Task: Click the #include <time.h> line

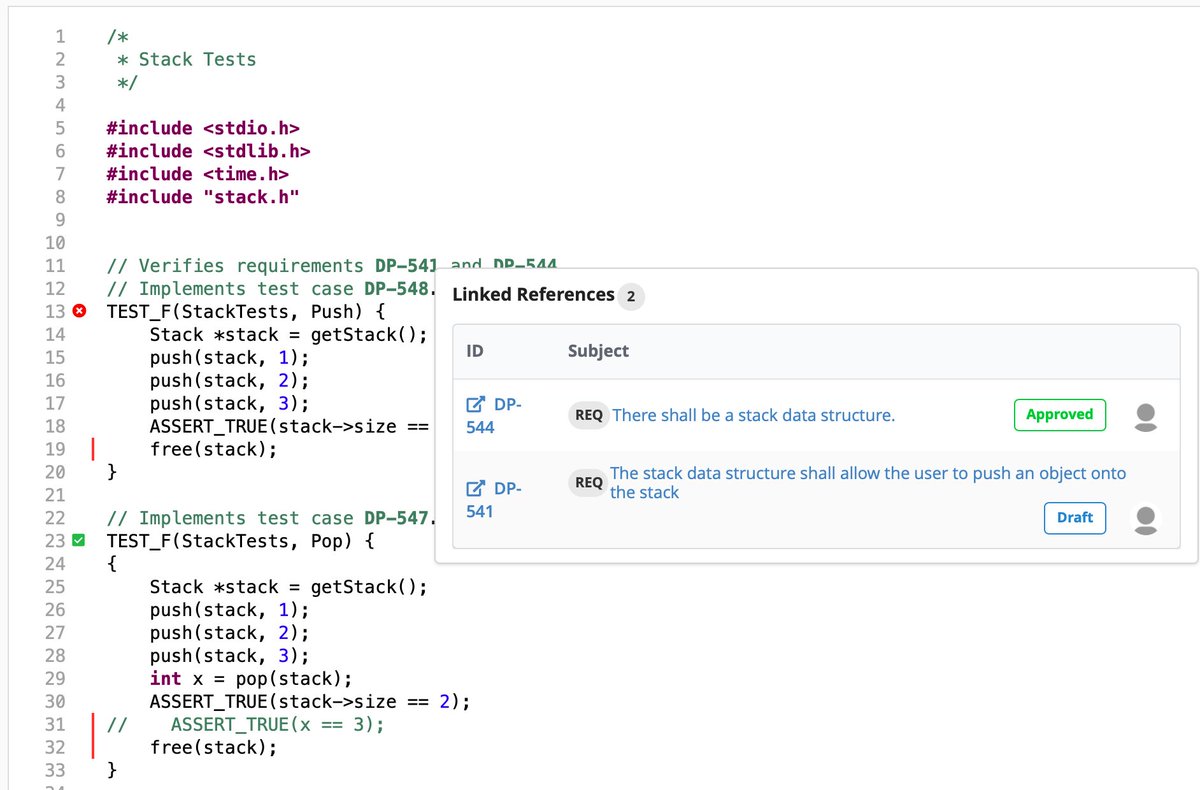Action: click(x=197, y=175)
